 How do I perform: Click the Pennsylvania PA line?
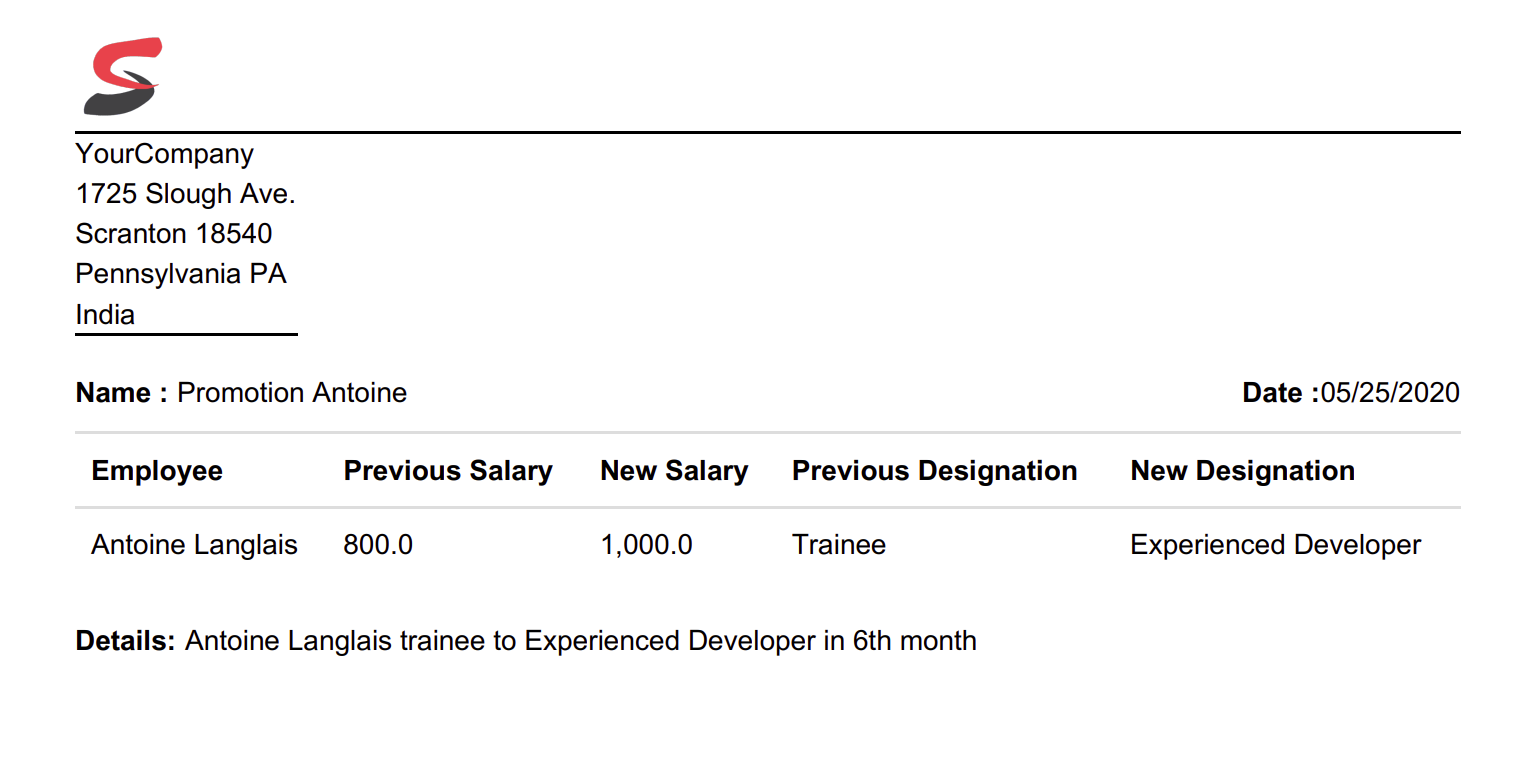point(181,274)
